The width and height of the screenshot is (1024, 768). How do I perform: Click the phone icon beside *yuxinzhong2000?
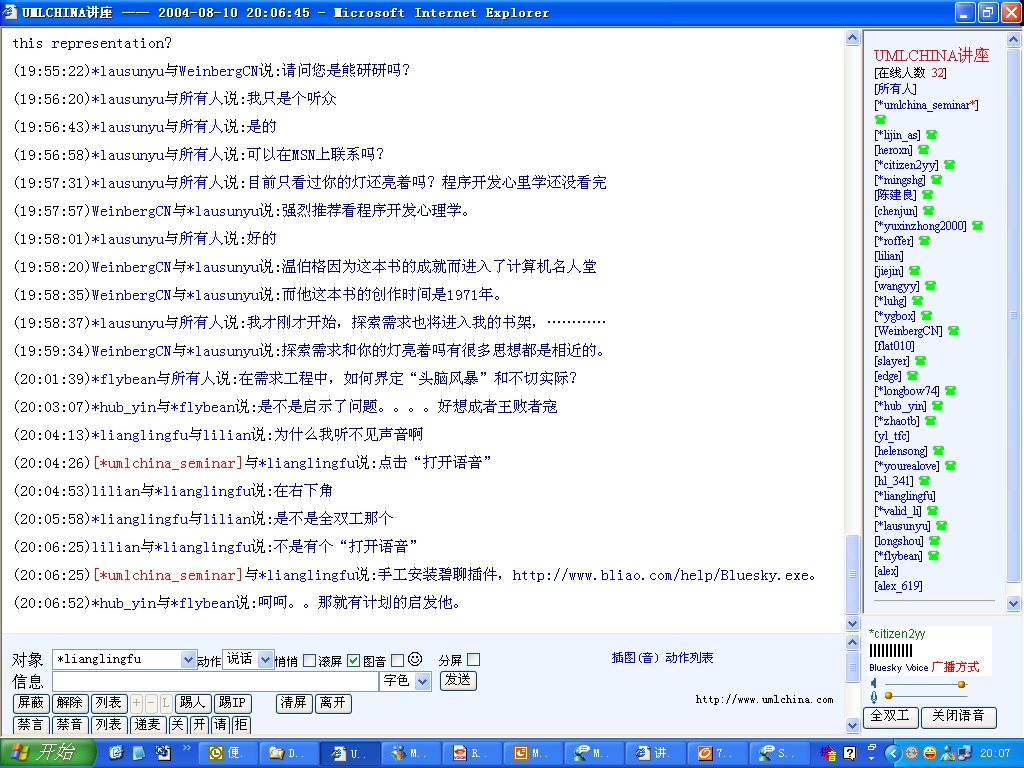(977, 225)
